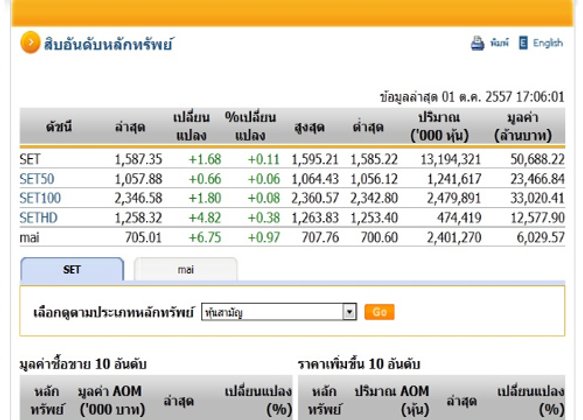
Task: Open the SET50 index link
Action: 37,179
